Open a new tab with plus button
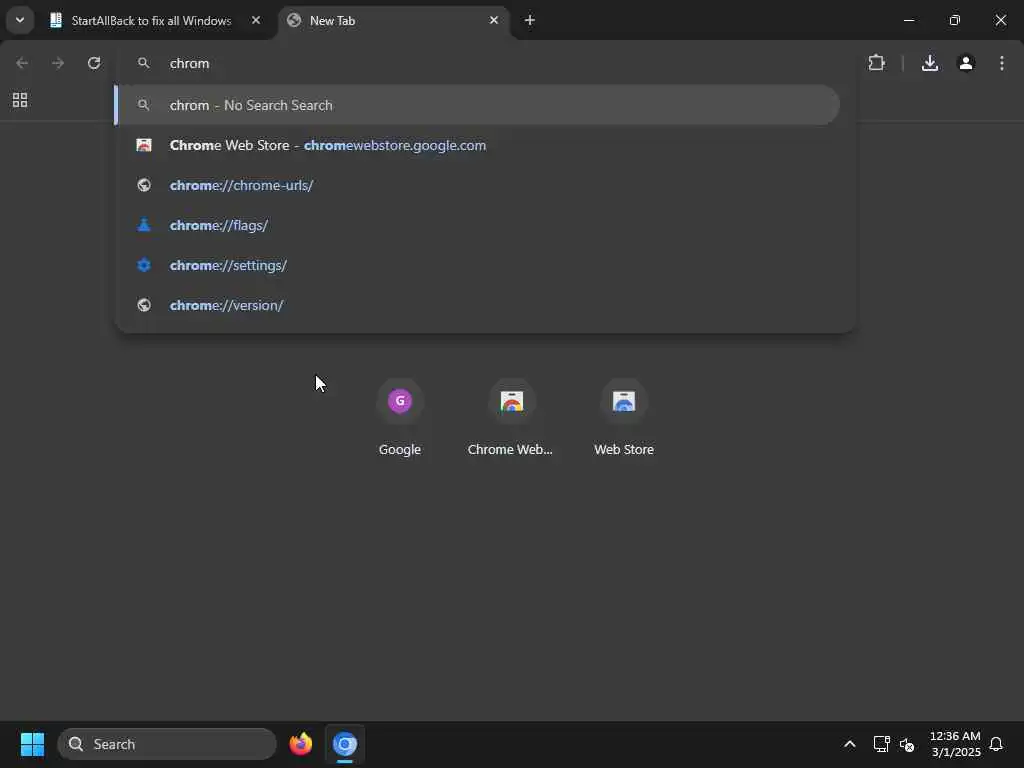 click(x=530, y=20)
